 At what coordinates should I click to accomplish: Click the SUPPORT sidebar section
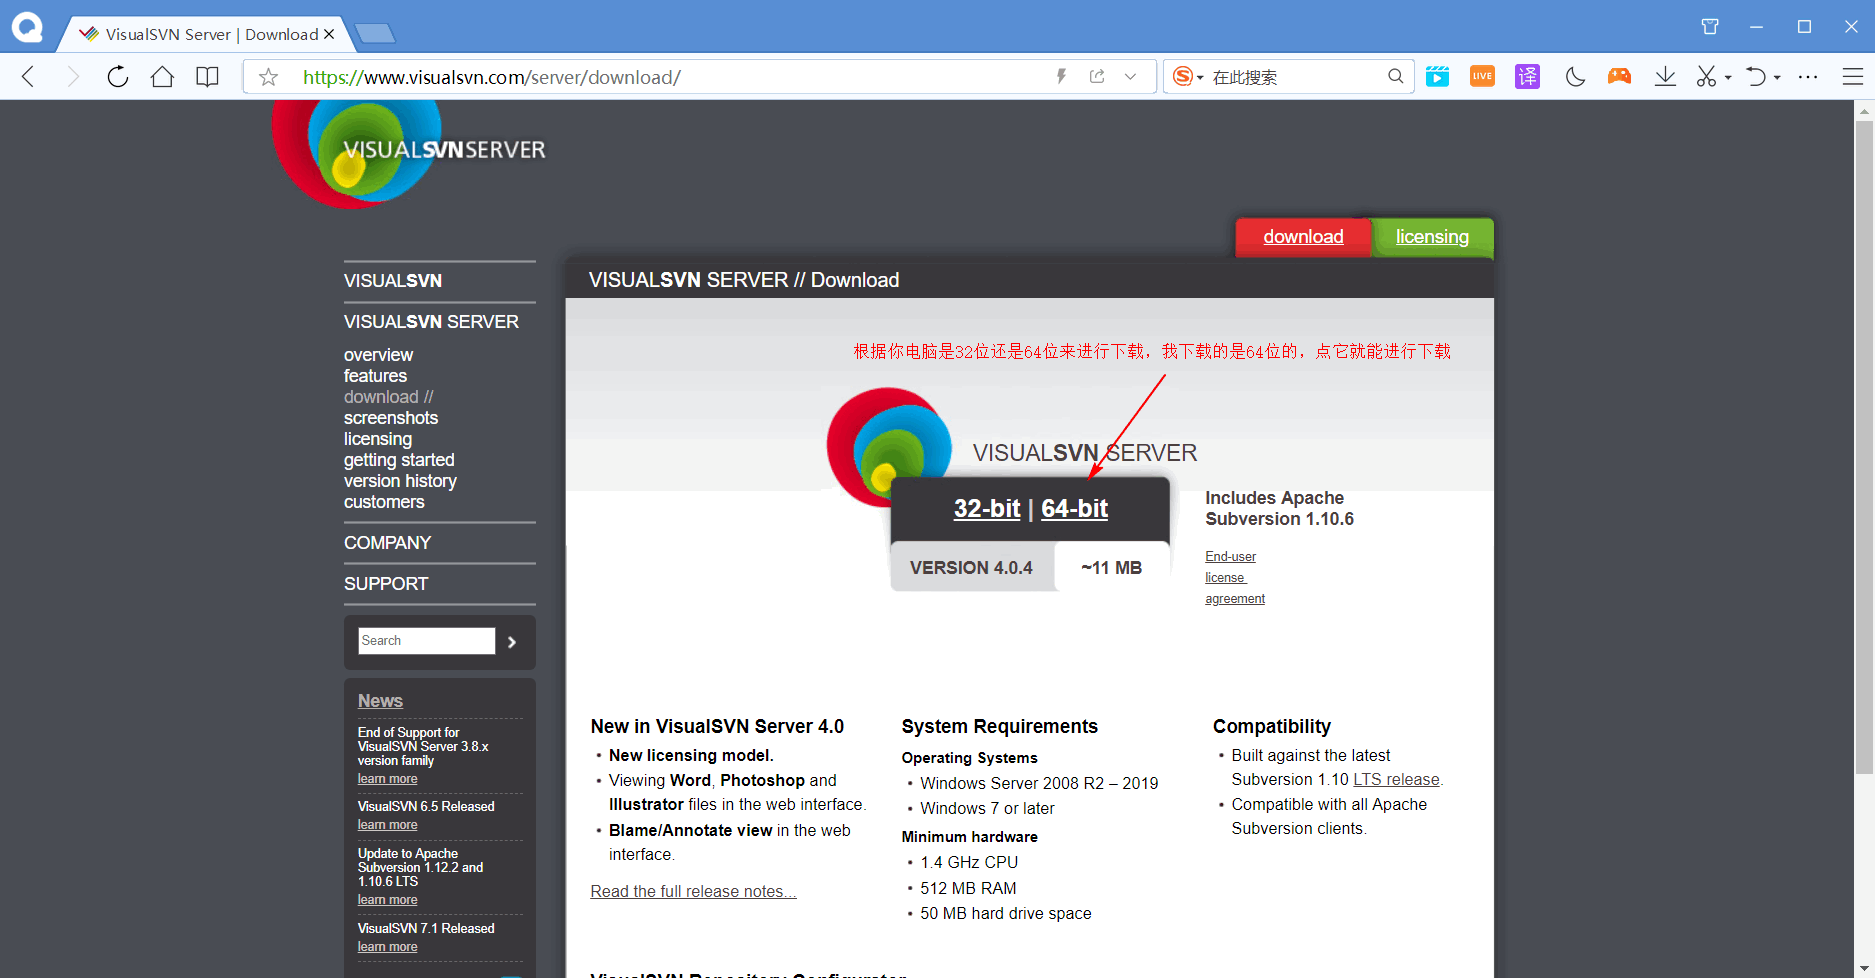(x=386, y=584)
